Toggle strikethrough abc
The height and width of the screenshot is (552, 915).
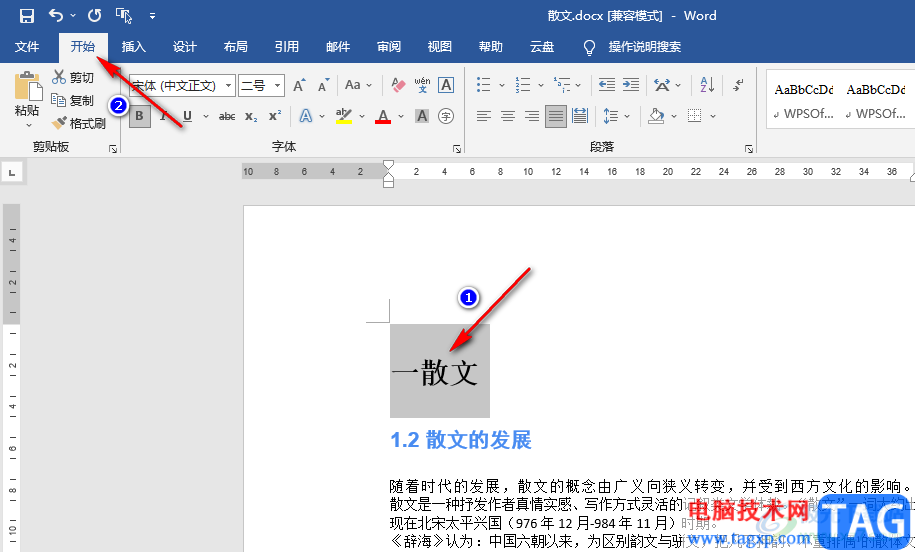pyautogui.click(x=227, y=117)
